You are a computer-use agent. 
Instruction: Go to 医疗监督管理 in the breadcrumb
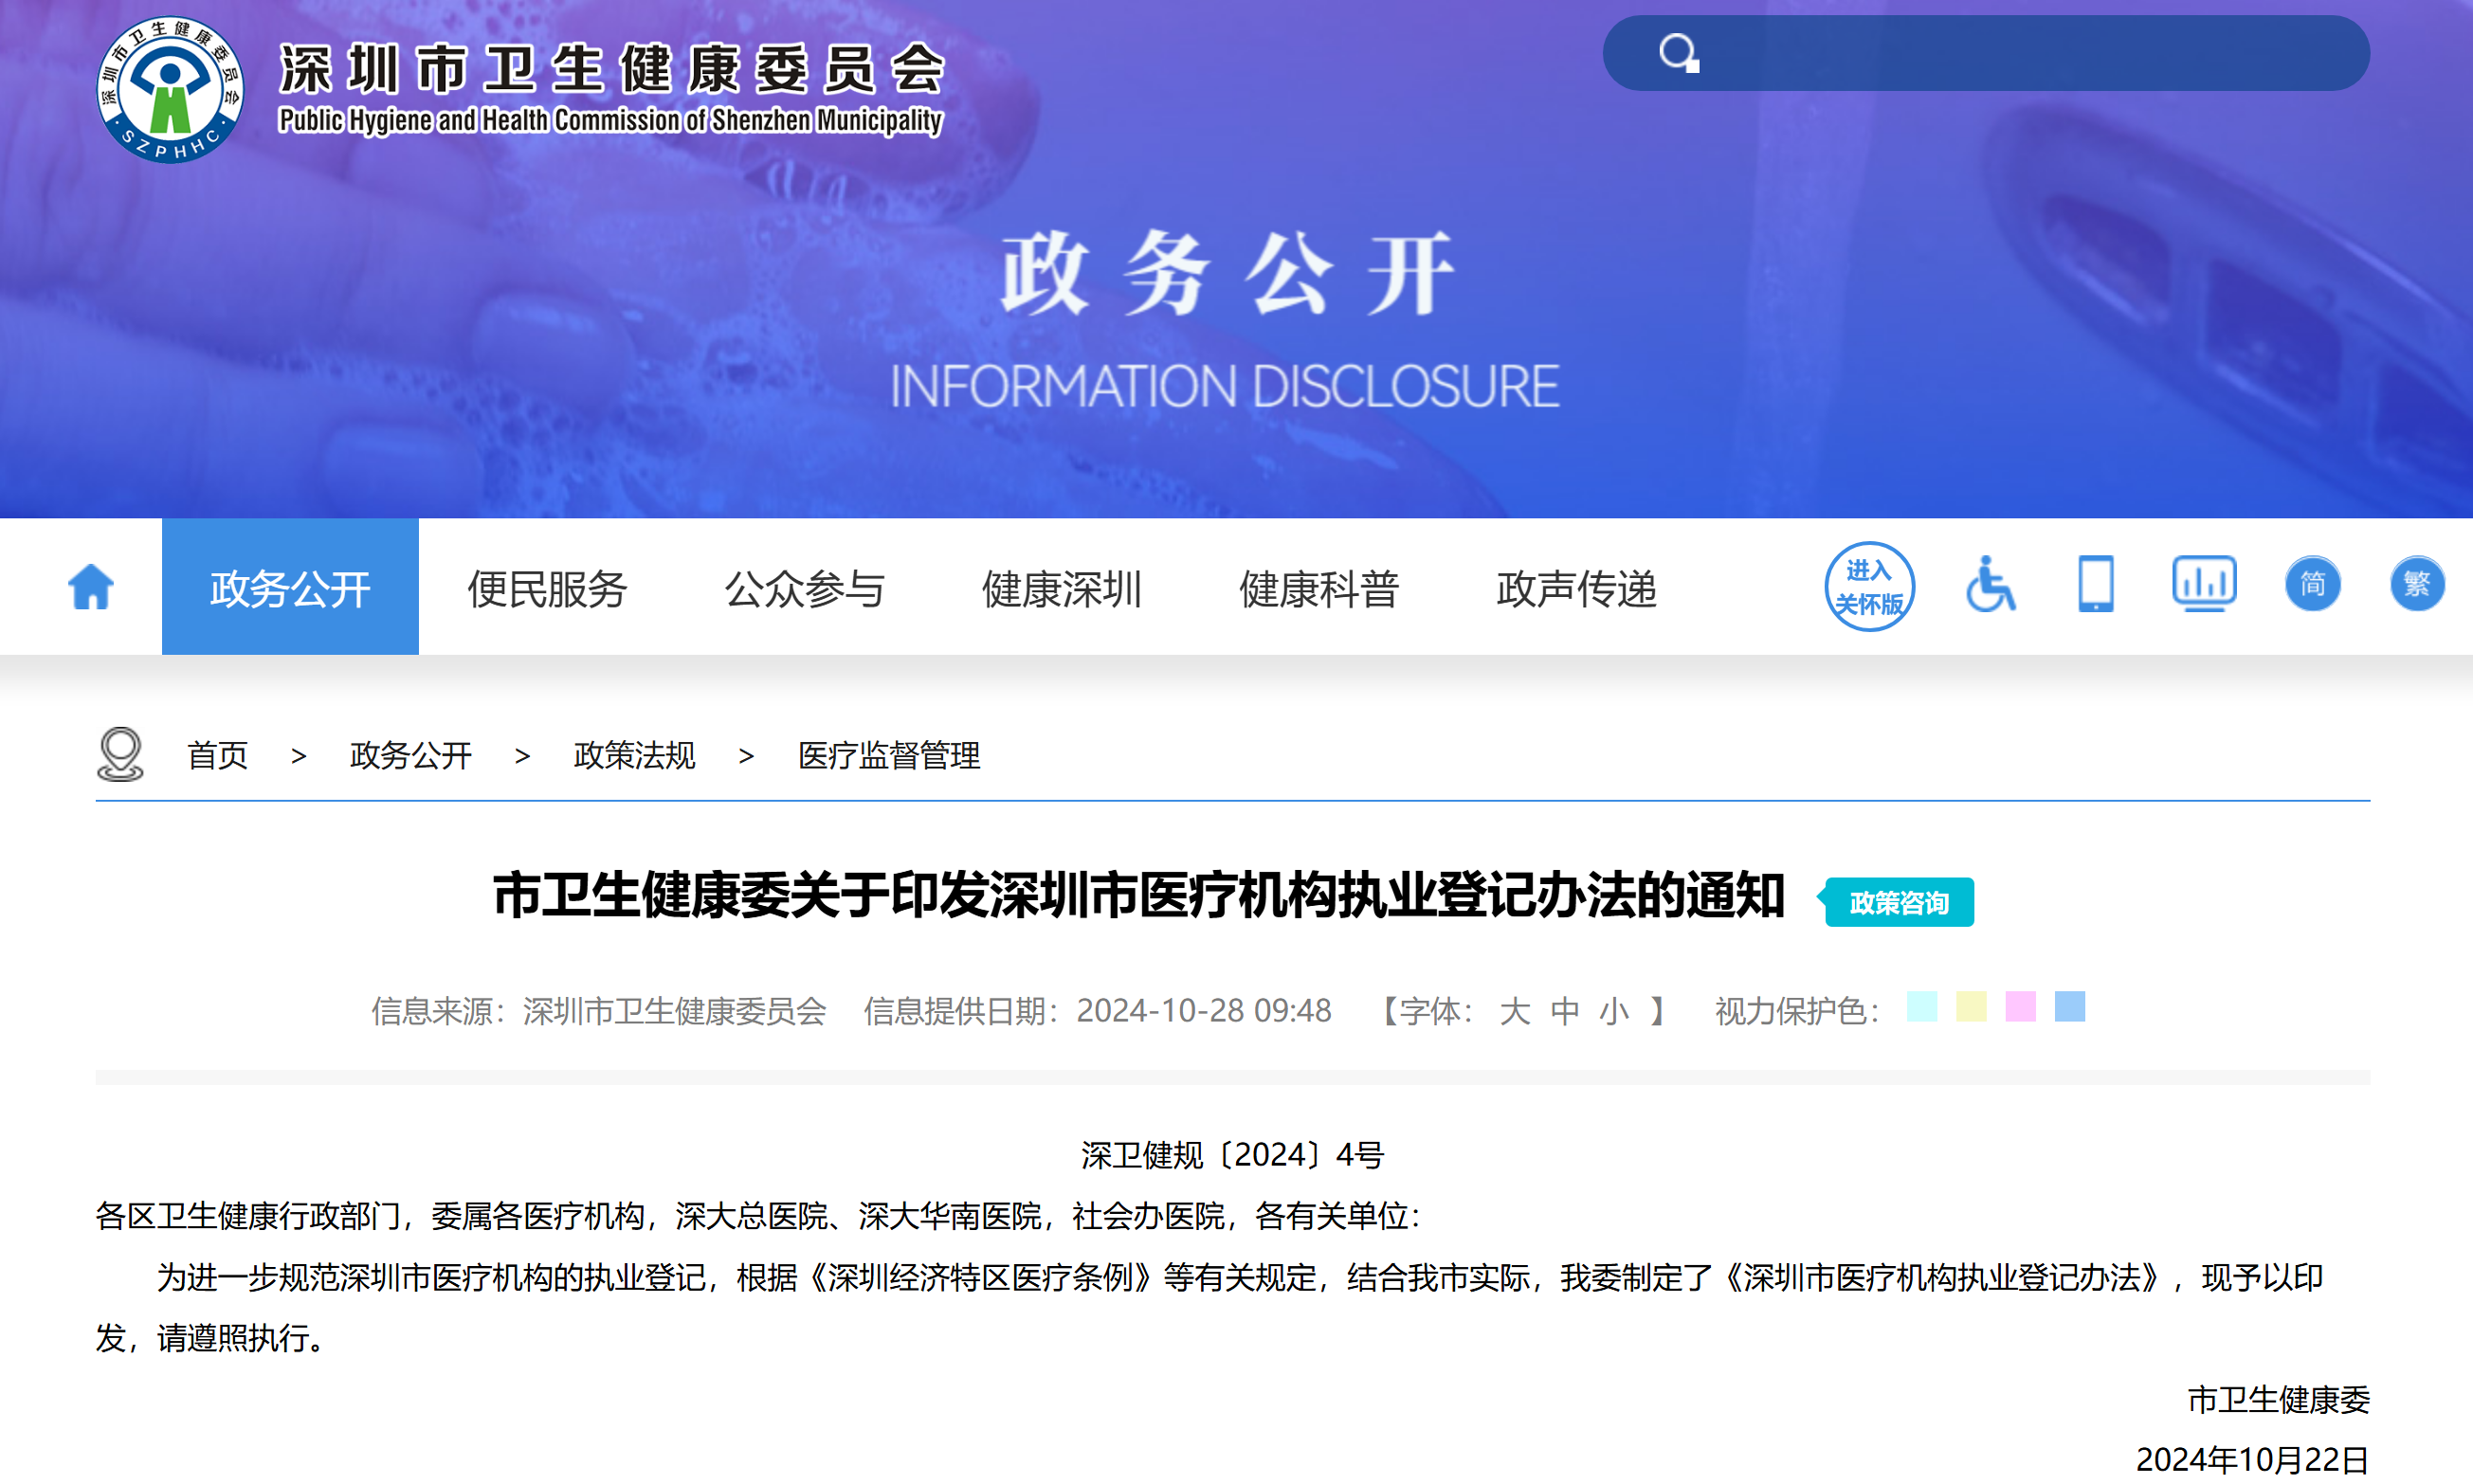pos(888,755)
